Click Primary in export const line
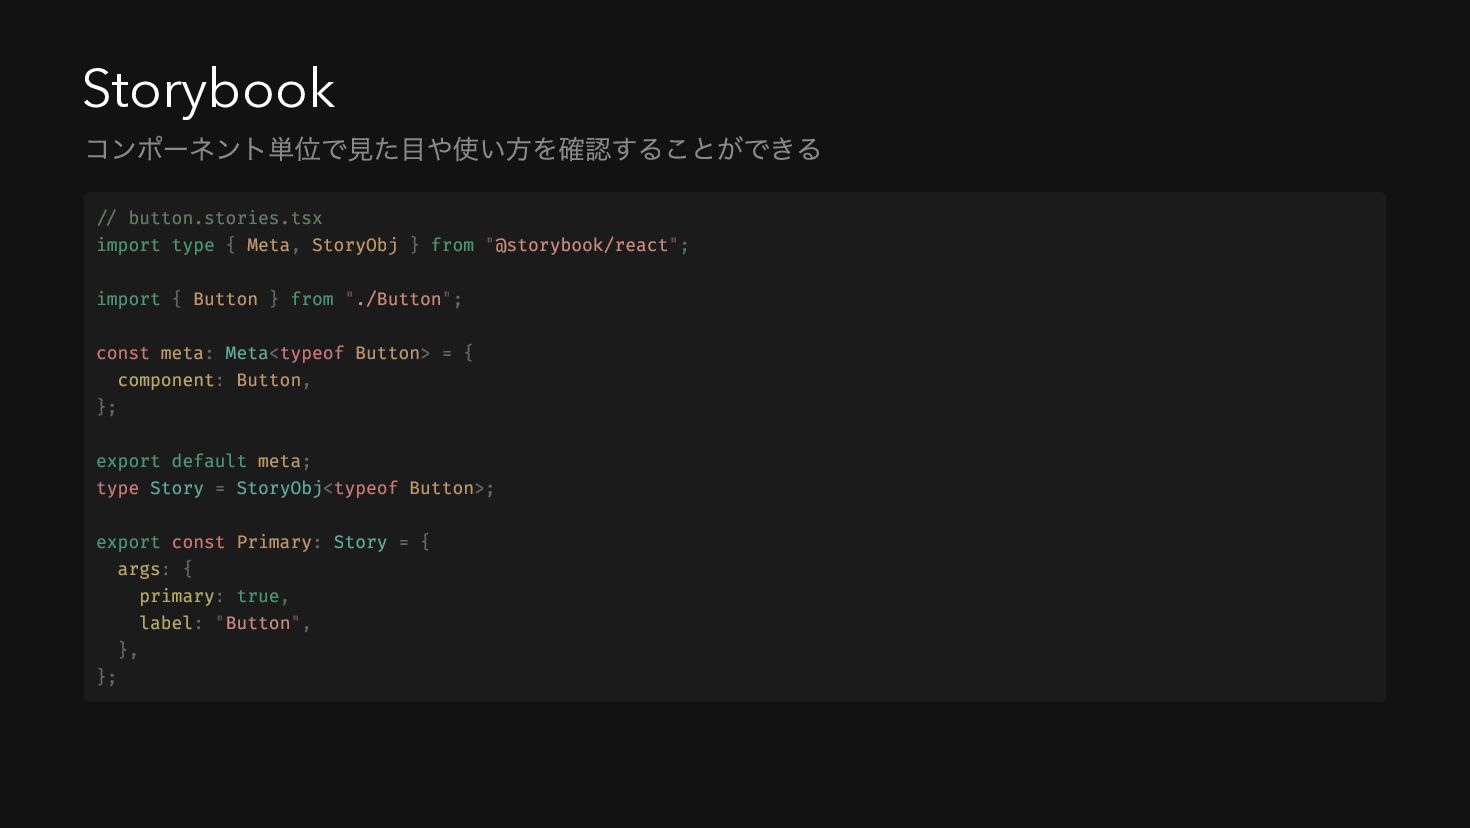The width and height of the screenshot is (1470, 828). 274,542
